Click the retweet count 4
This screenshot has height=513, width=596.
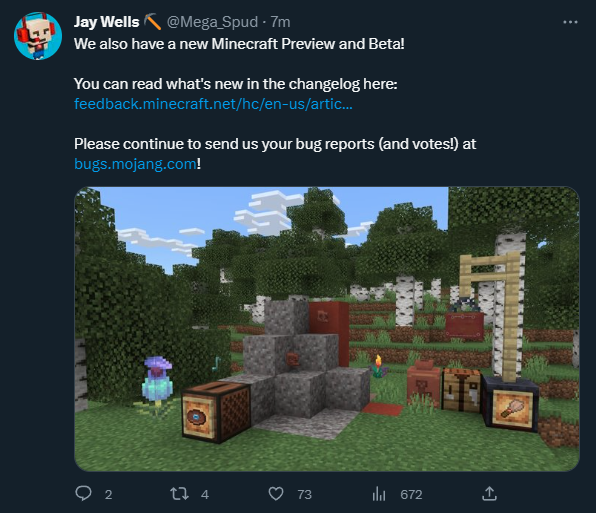coord(205,494)
